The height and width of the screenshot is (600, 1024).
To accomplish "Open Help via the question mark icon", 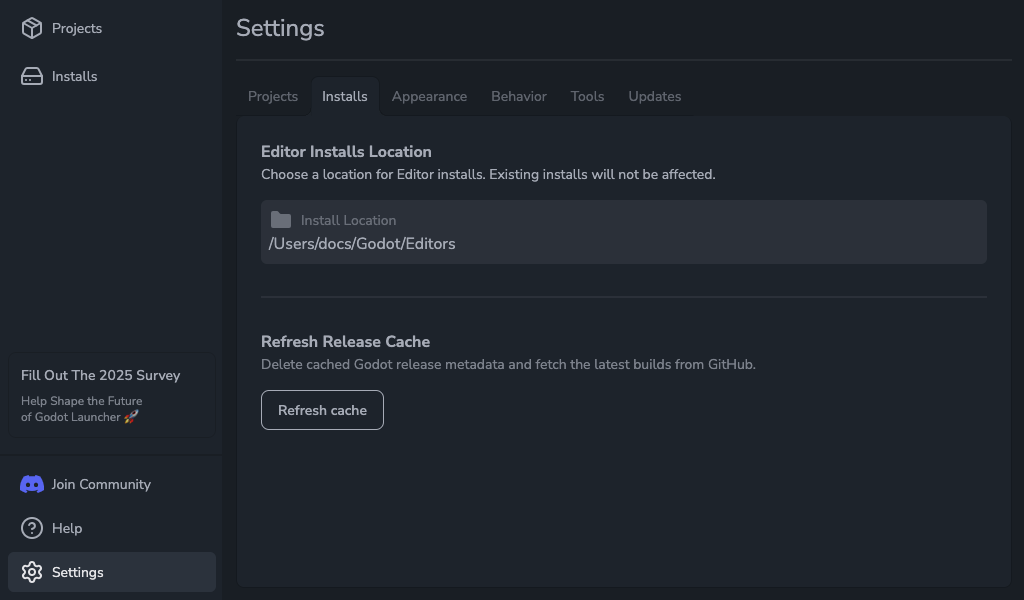I will (x=29, y=528).
